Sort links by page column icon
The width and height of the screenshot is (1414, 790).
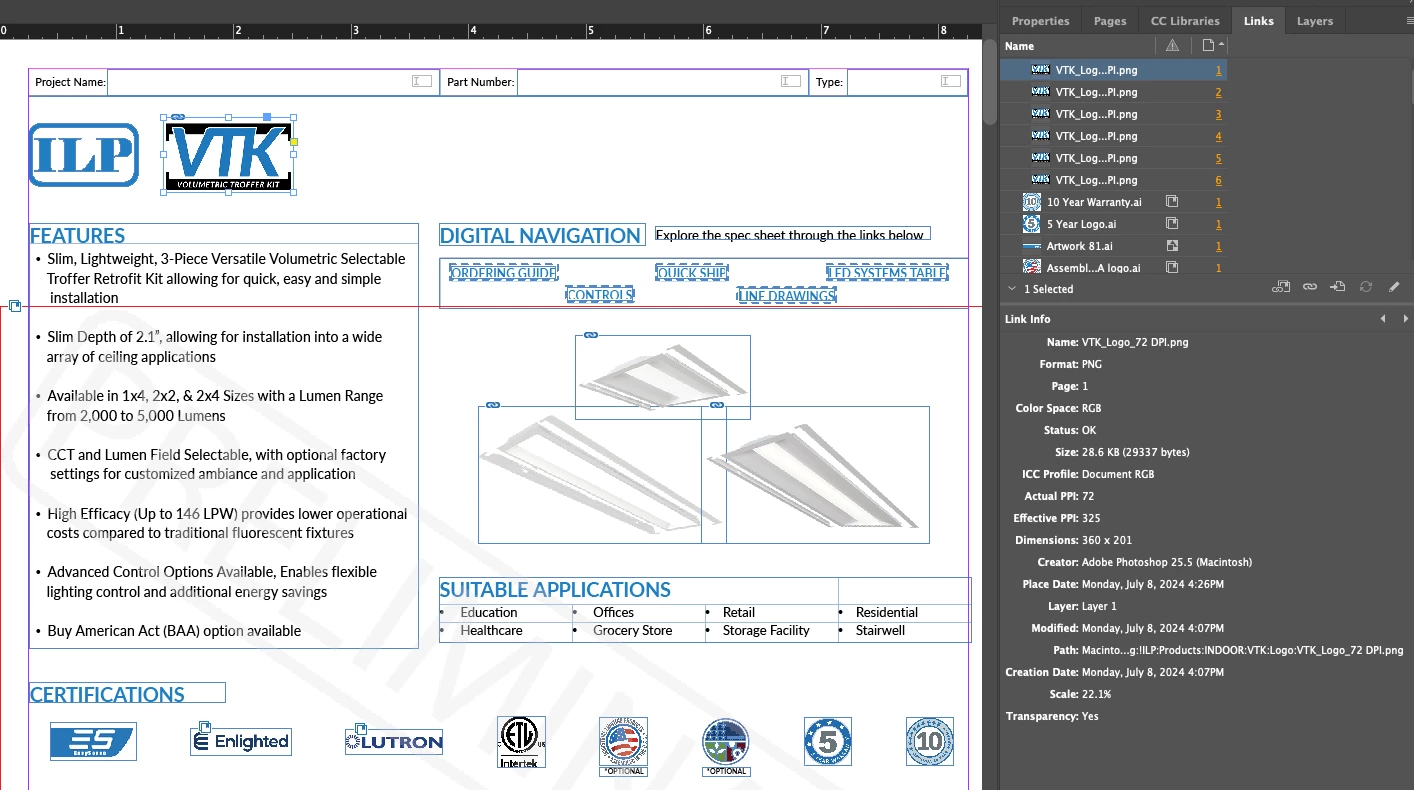1208,46
